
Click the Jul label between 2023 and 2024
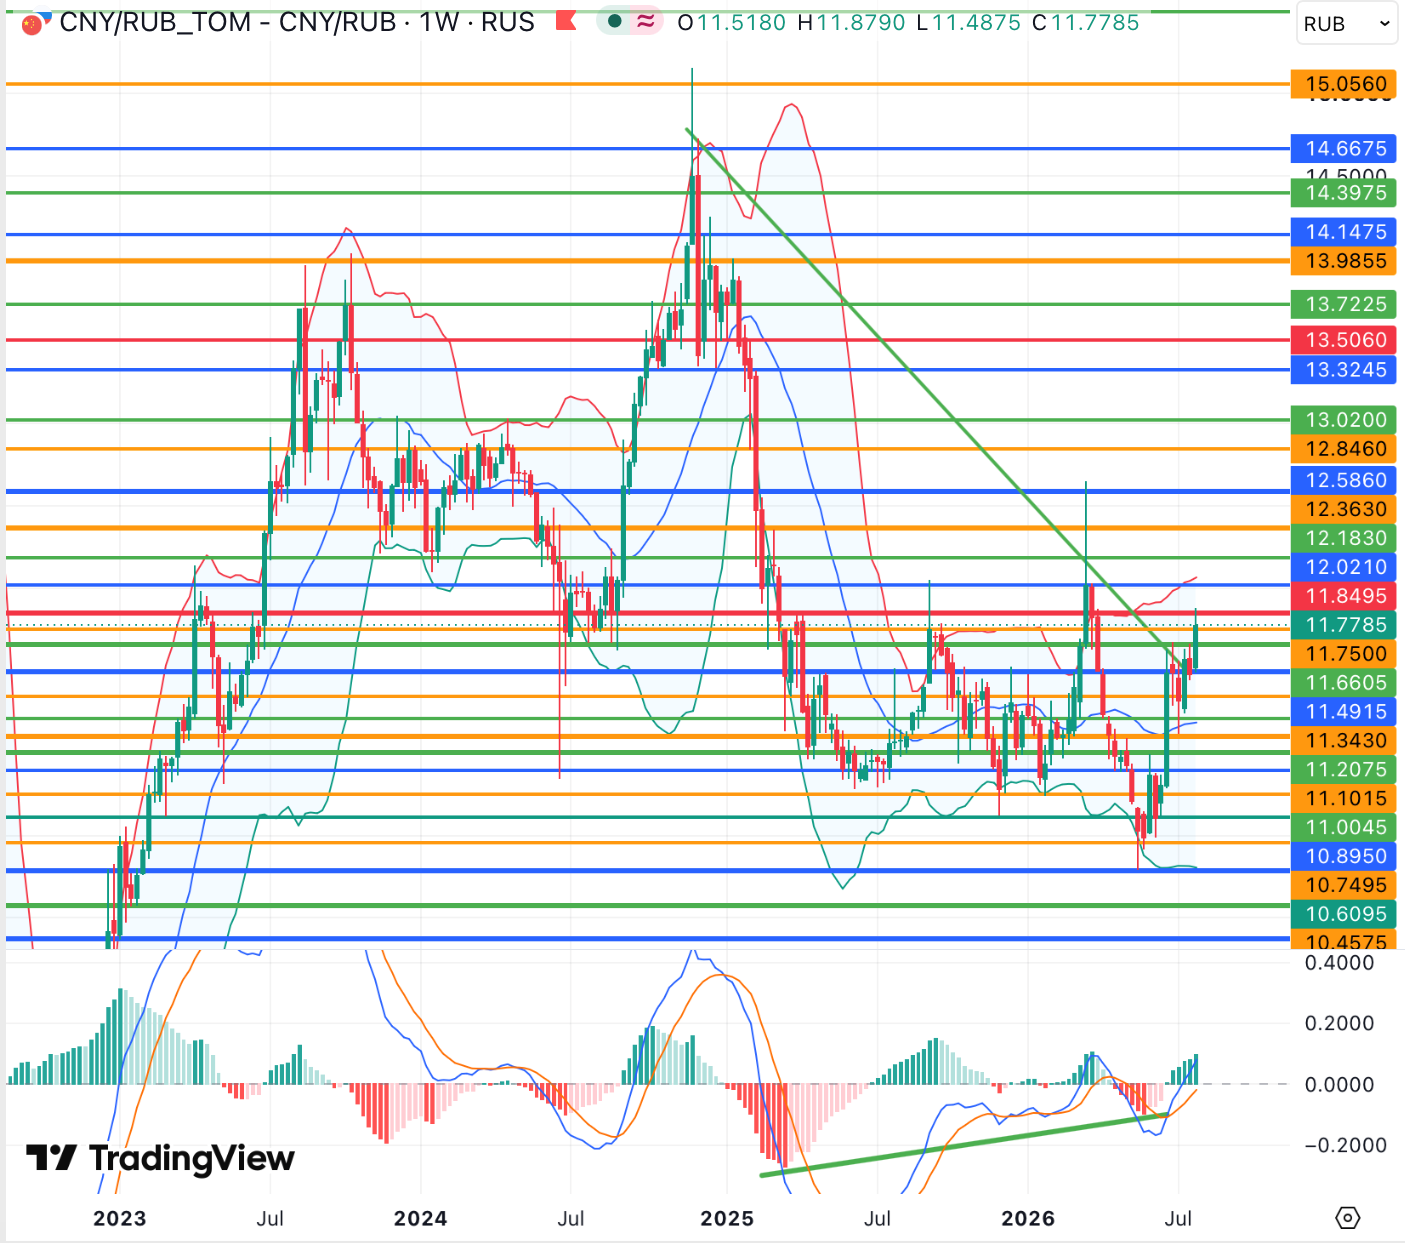(x=270, y=1218)
